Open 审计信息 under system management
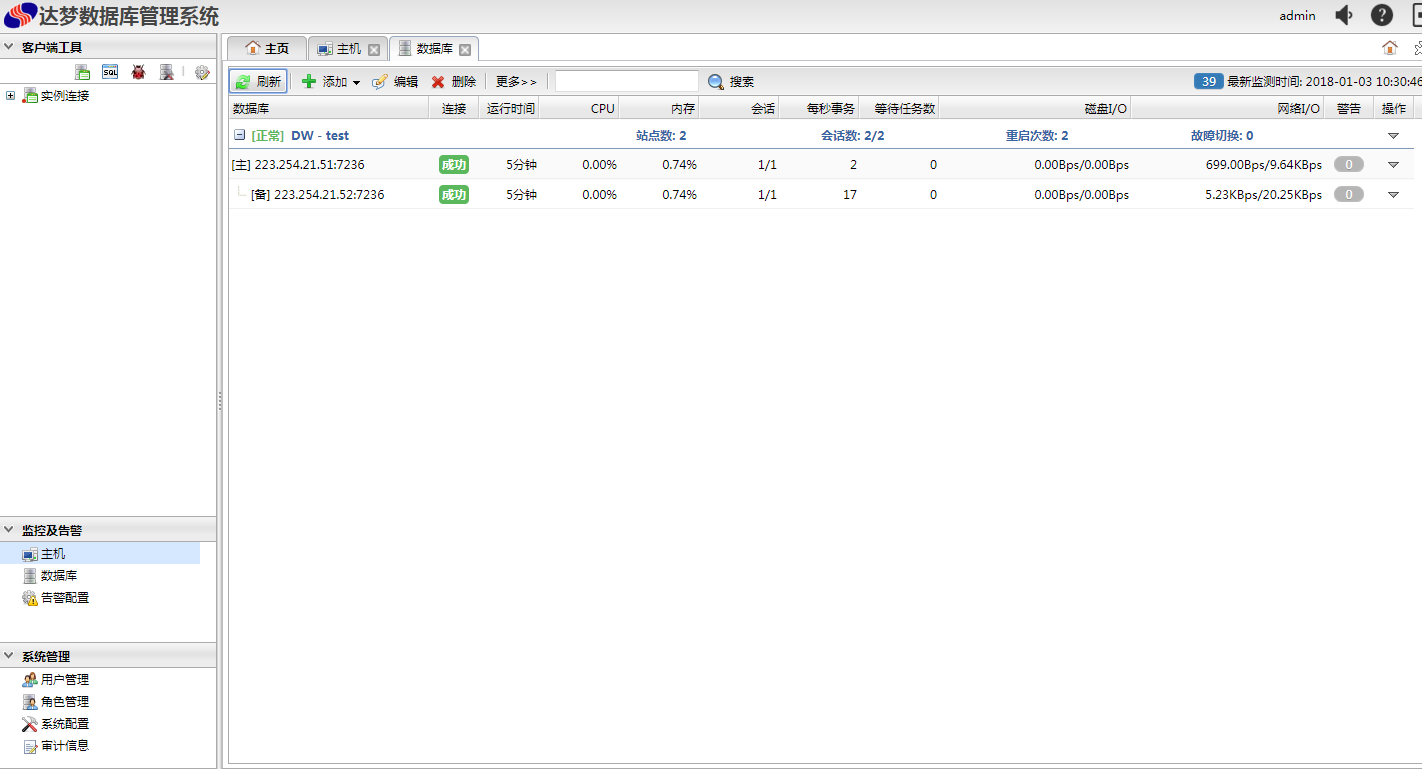 tap(64, 746)
